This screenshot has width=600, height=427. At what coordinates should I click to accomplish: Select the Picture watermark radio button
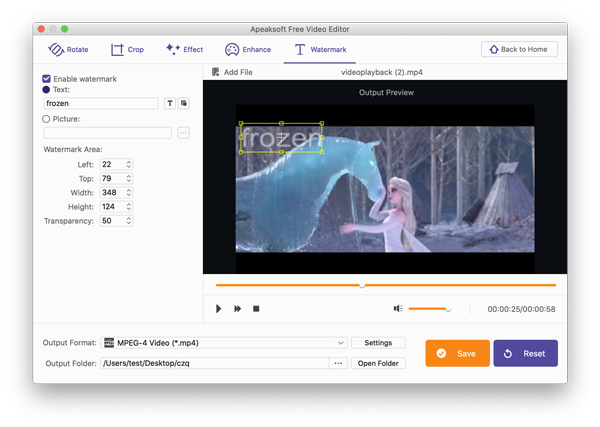[46, 119]
